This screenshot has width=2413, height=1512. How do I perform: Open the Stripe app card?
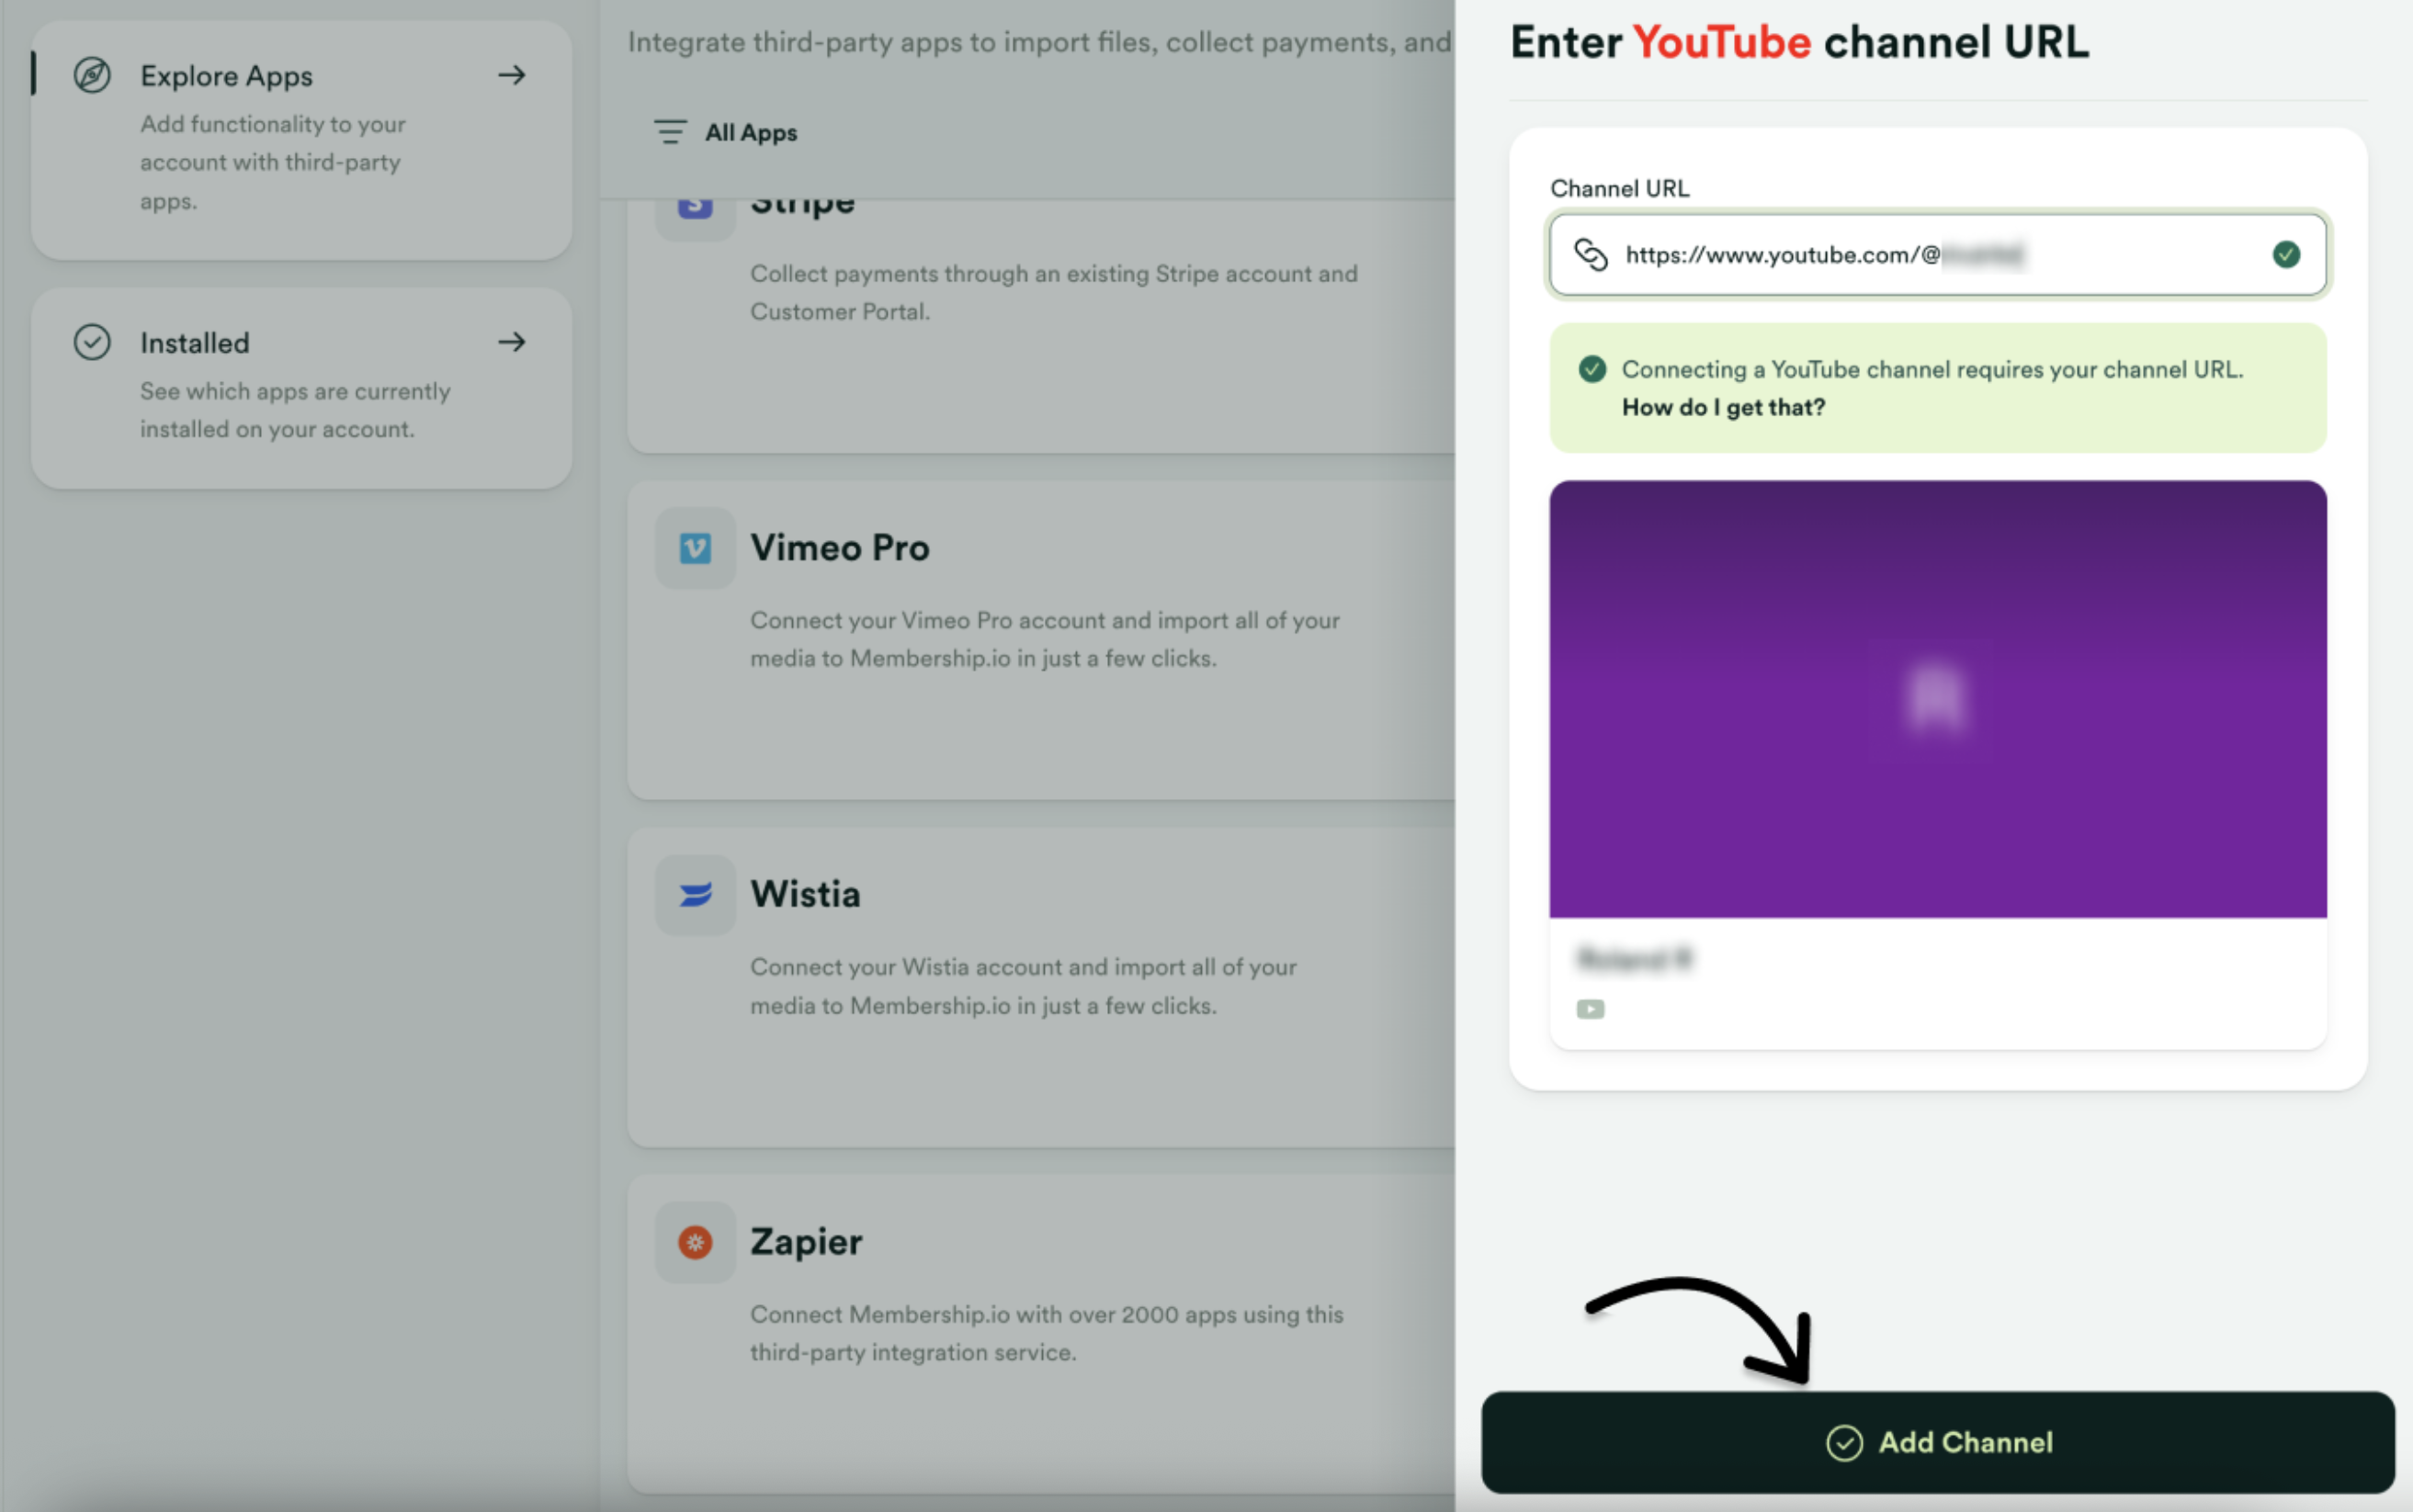tap(1041, 325)
